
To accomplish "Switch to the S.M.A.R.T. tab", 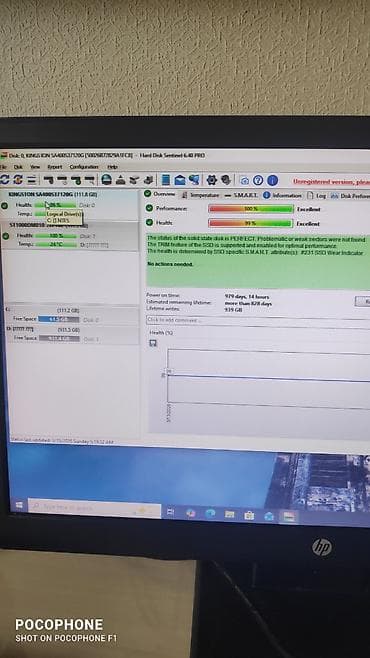I will pyautogui.click(x=242, y=196).
